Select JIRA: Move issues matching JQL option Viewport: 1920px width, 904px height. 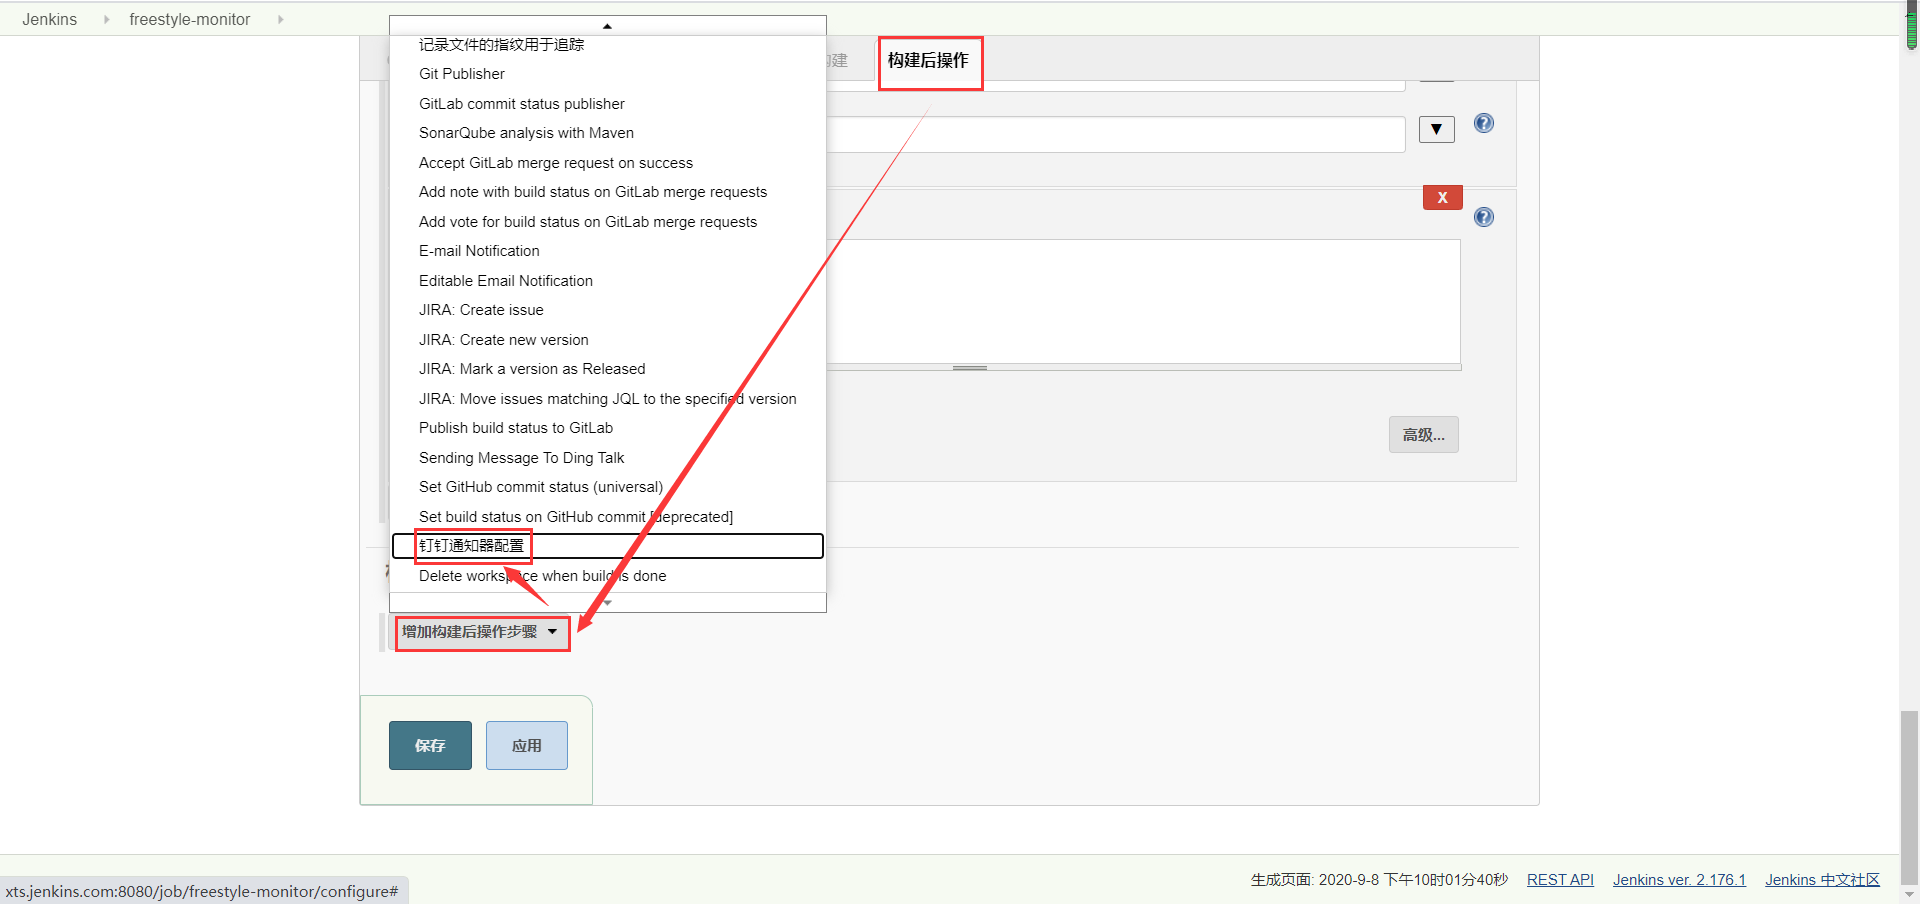pos(607,399)
